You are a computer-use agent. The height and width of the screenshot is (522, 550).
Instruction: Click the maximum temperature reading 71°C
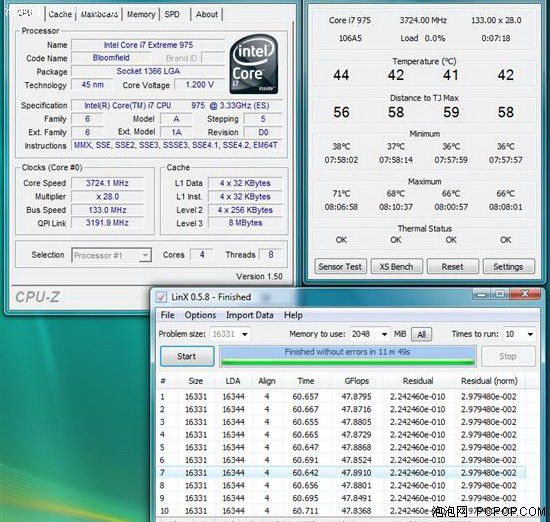point(341,194)
